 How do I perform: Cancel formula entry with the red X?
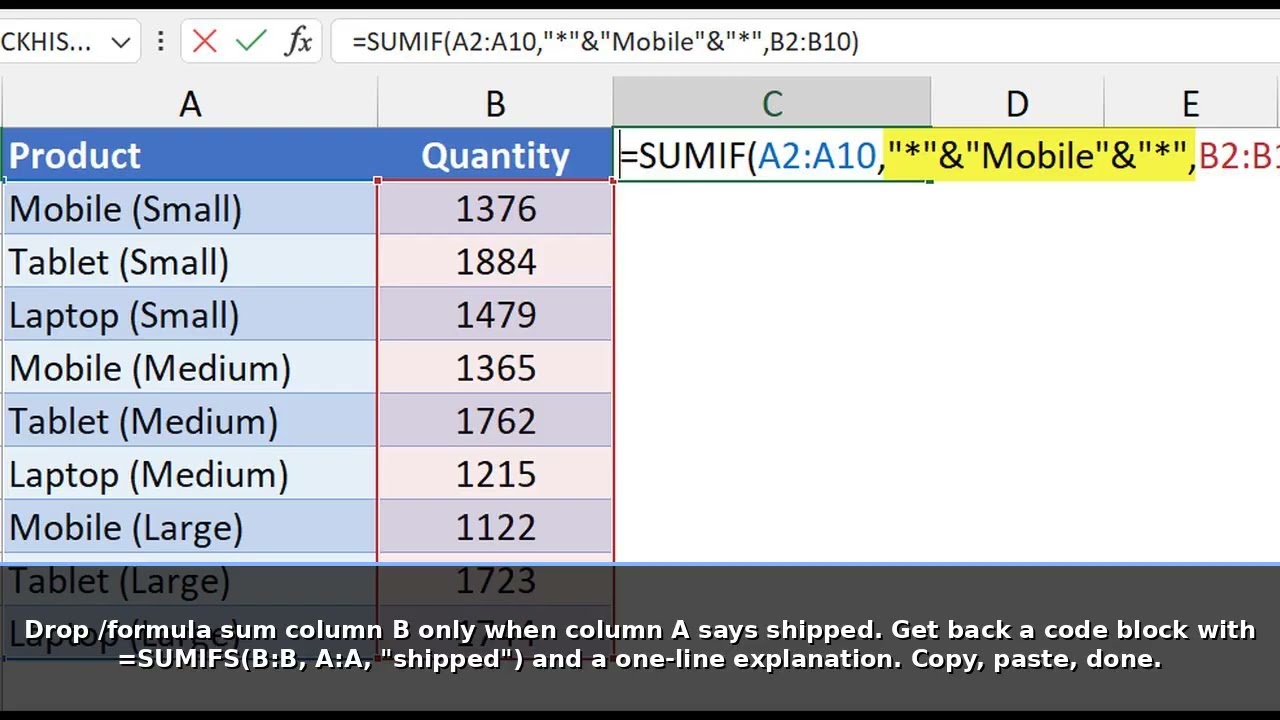(204, 41)
